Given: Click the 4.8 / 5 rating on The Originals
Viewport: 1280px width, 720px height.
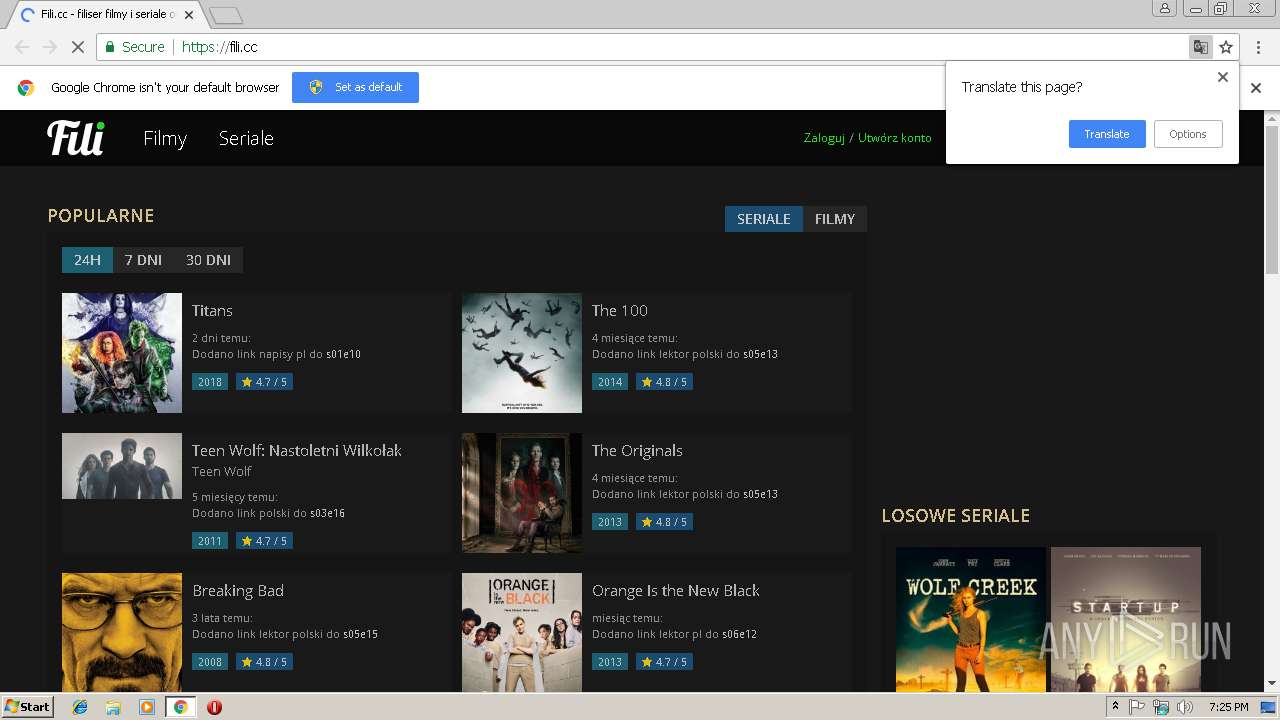Looking at the screenshot, I should click(x=664, y=522).
